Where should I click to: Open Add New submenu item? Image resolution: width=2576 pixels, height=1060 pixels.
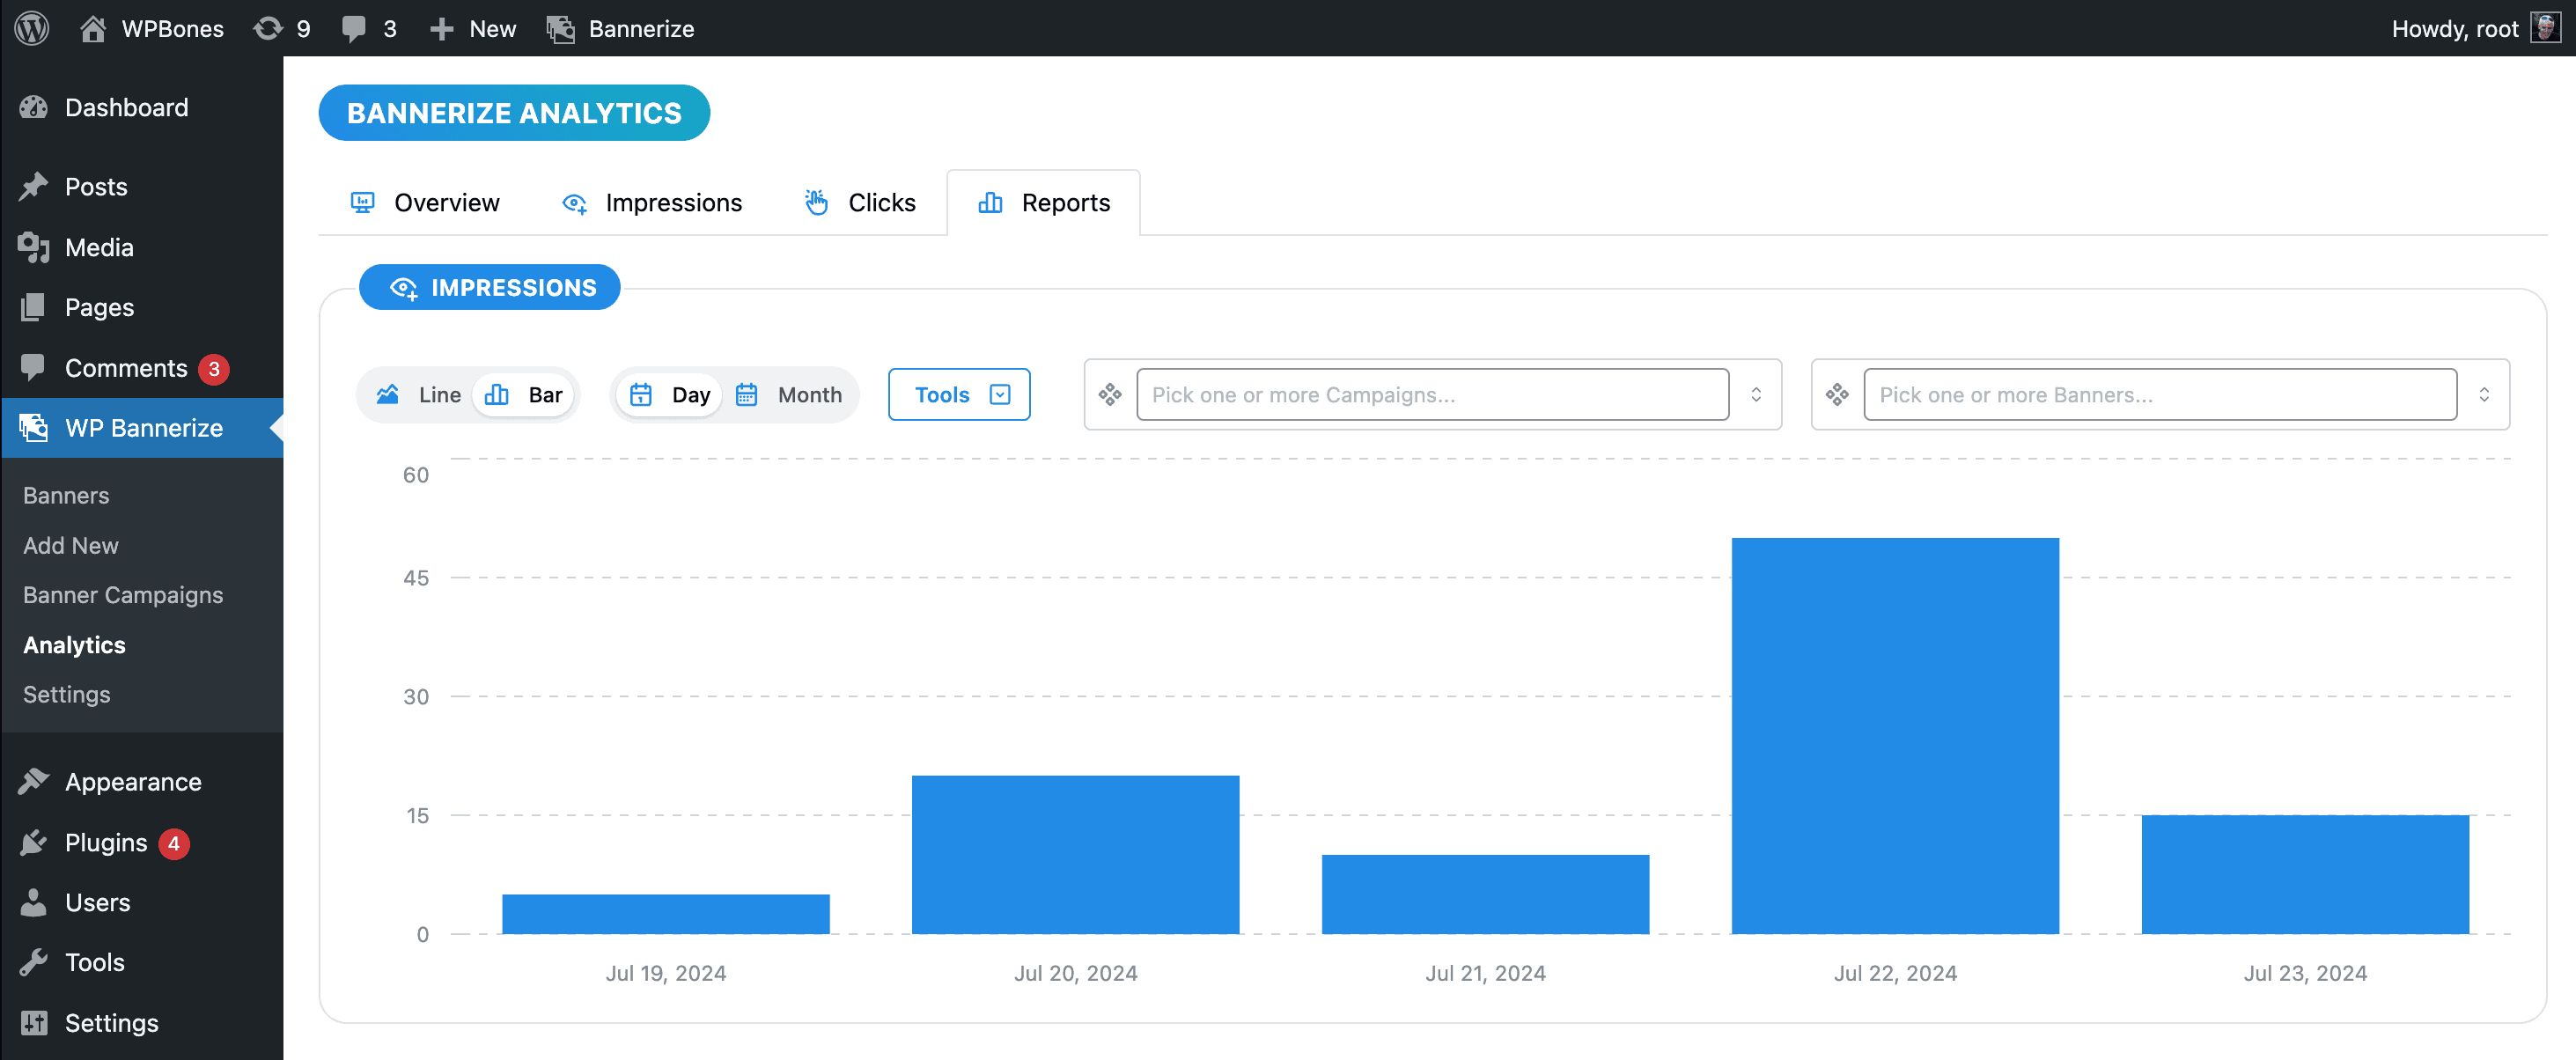(x=71, y=546)
